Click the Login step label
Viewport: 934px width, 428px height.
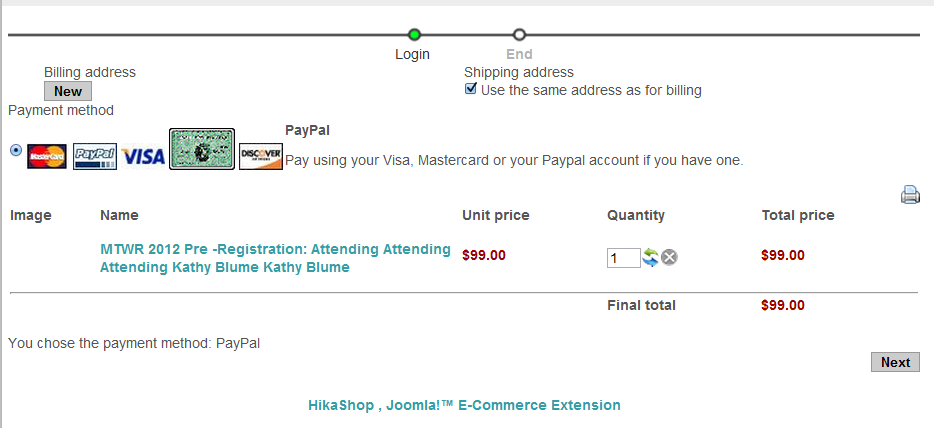(412, 54)
